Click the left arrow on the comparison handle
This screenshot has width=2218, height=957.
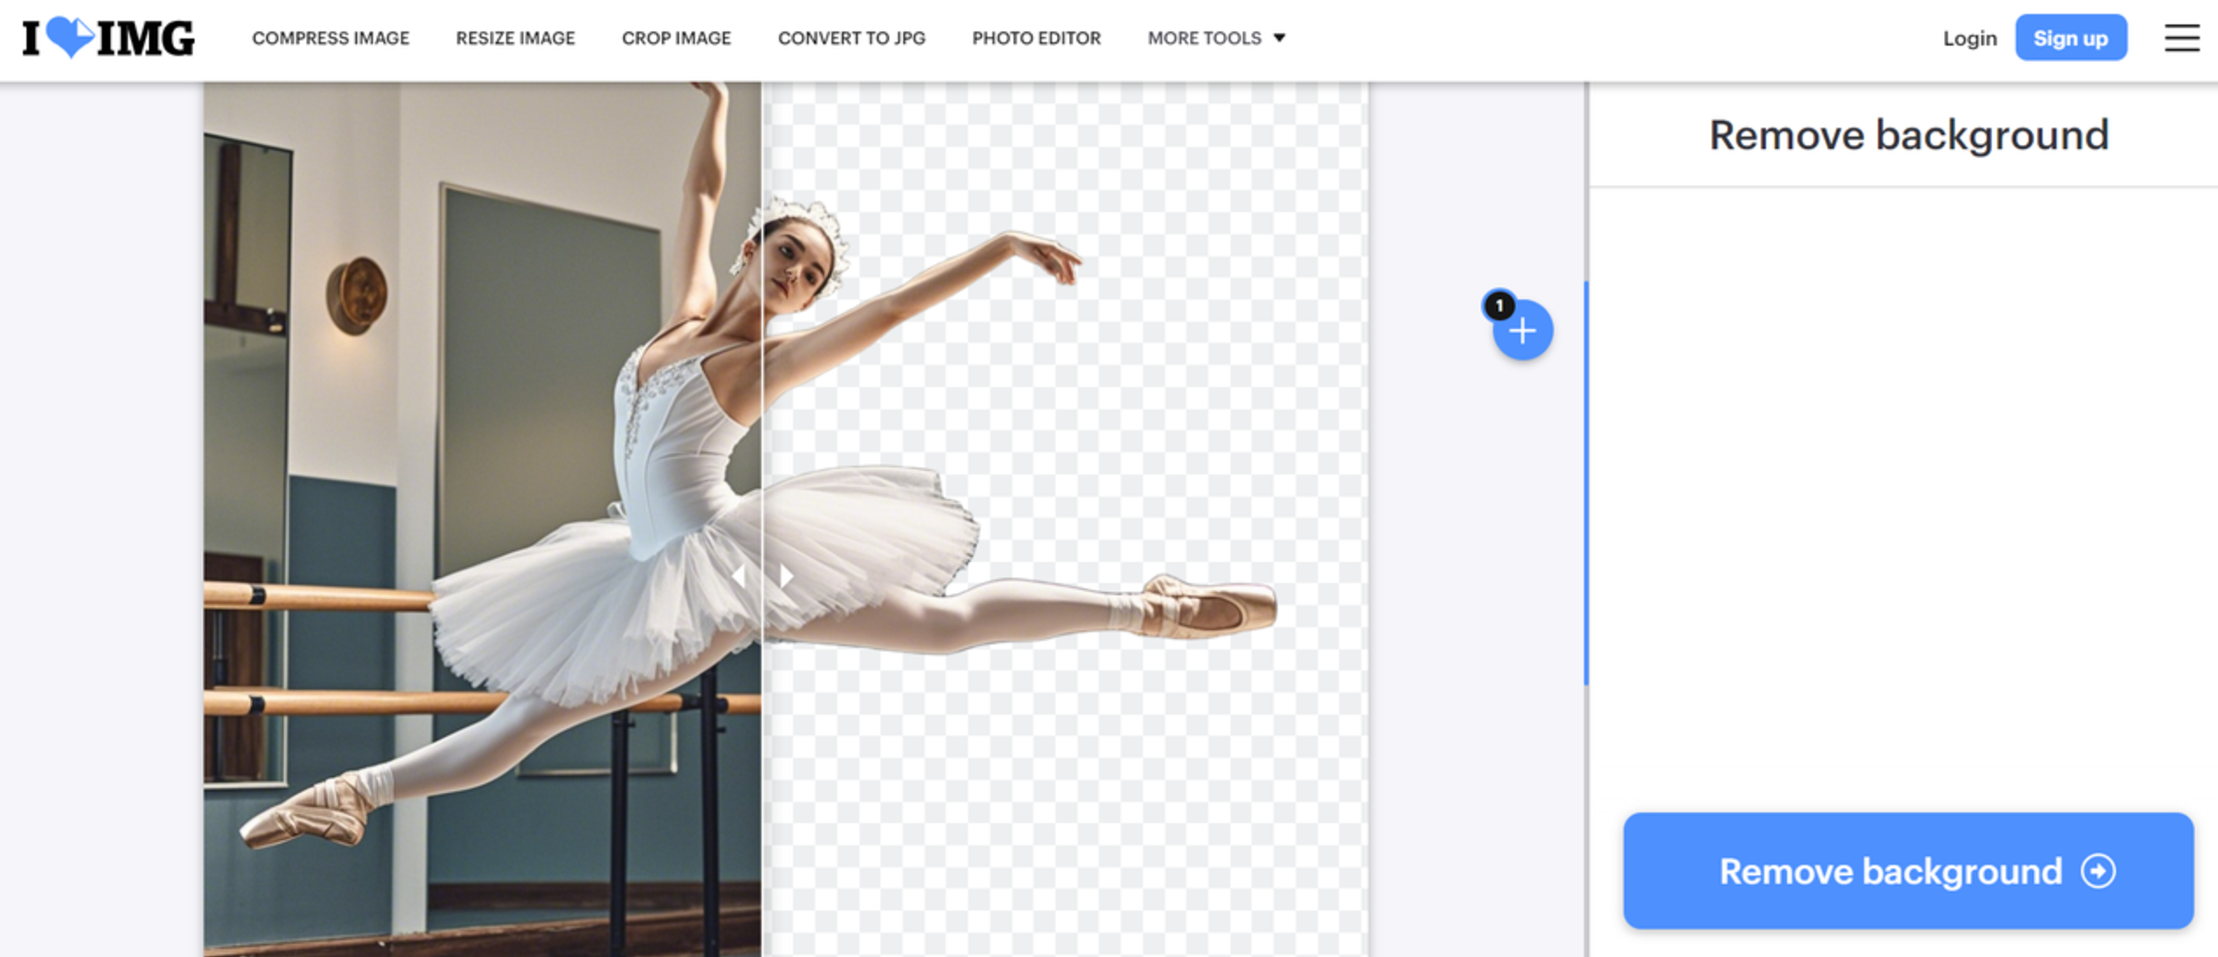pyautogui.click(x=741, y=576)
